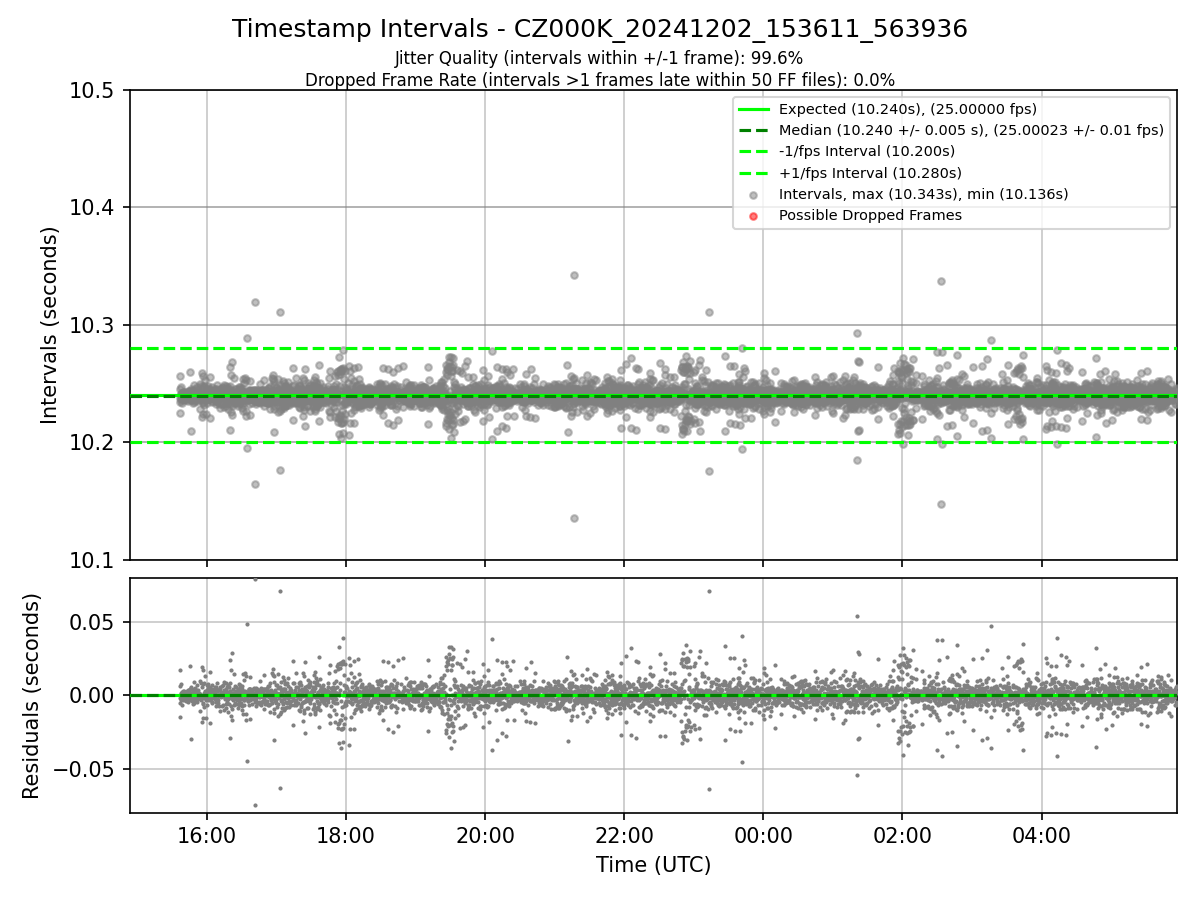Screen dimensions: 1200x900
Task: Click the high outlier point near 02:30 at 10.34
Action: 941,281
